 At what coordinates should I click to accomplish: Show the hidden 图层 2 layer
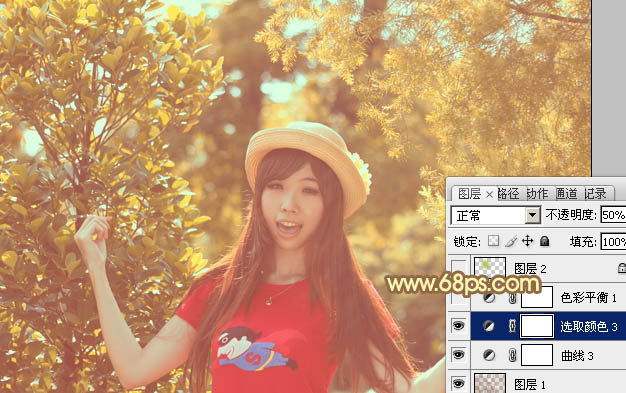pos(458,268)
